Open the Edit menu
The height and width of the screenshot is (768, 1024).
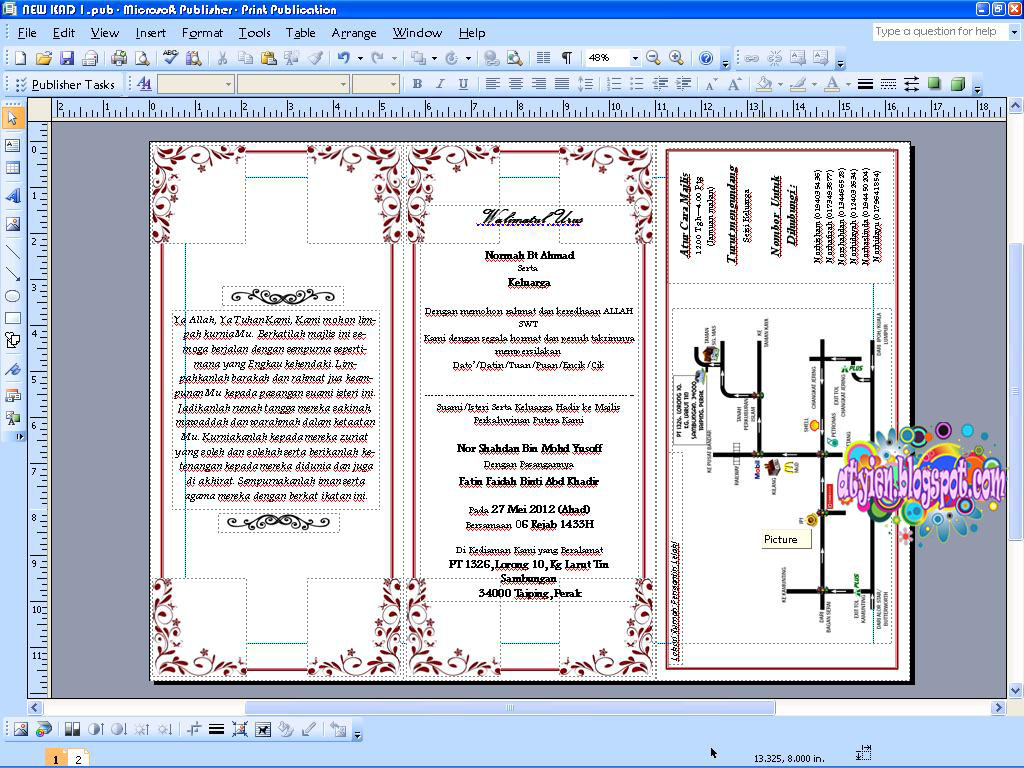click(x=63, y=33)
